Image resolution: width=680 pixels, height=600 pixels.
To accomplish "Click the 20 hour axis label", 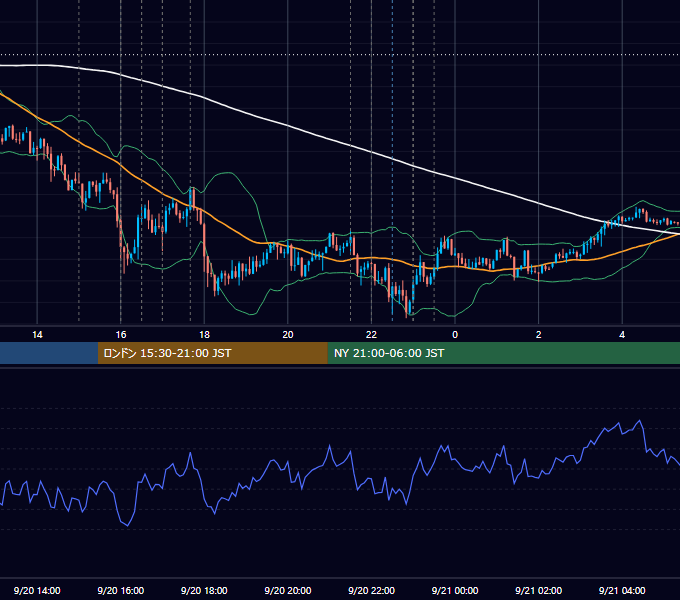I will pyautogui.click(x=288, y=335).
